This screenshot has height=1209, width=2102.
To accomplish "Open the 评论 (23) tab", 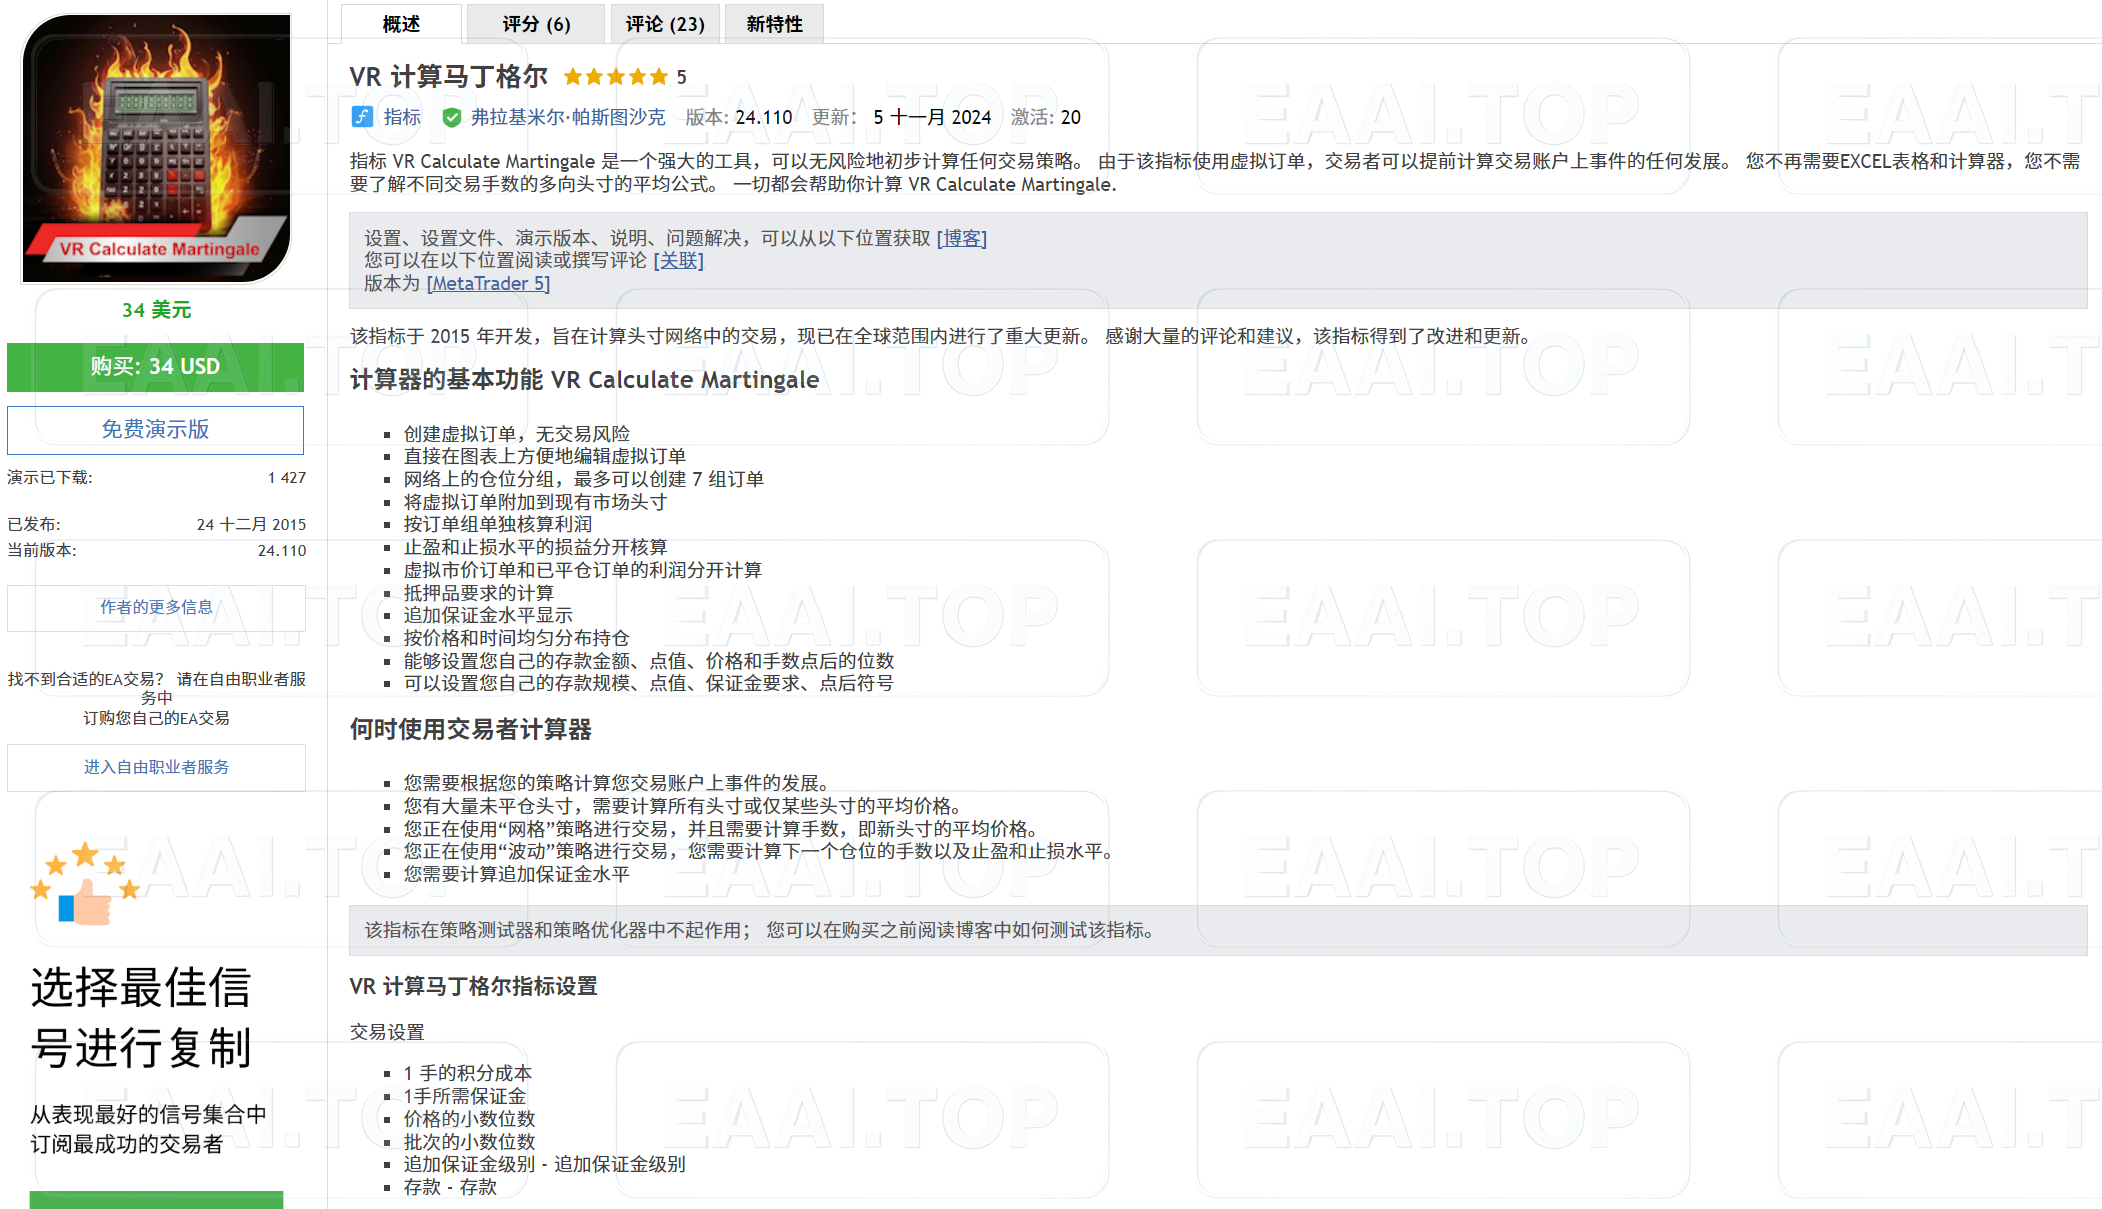I will [664, 23].
